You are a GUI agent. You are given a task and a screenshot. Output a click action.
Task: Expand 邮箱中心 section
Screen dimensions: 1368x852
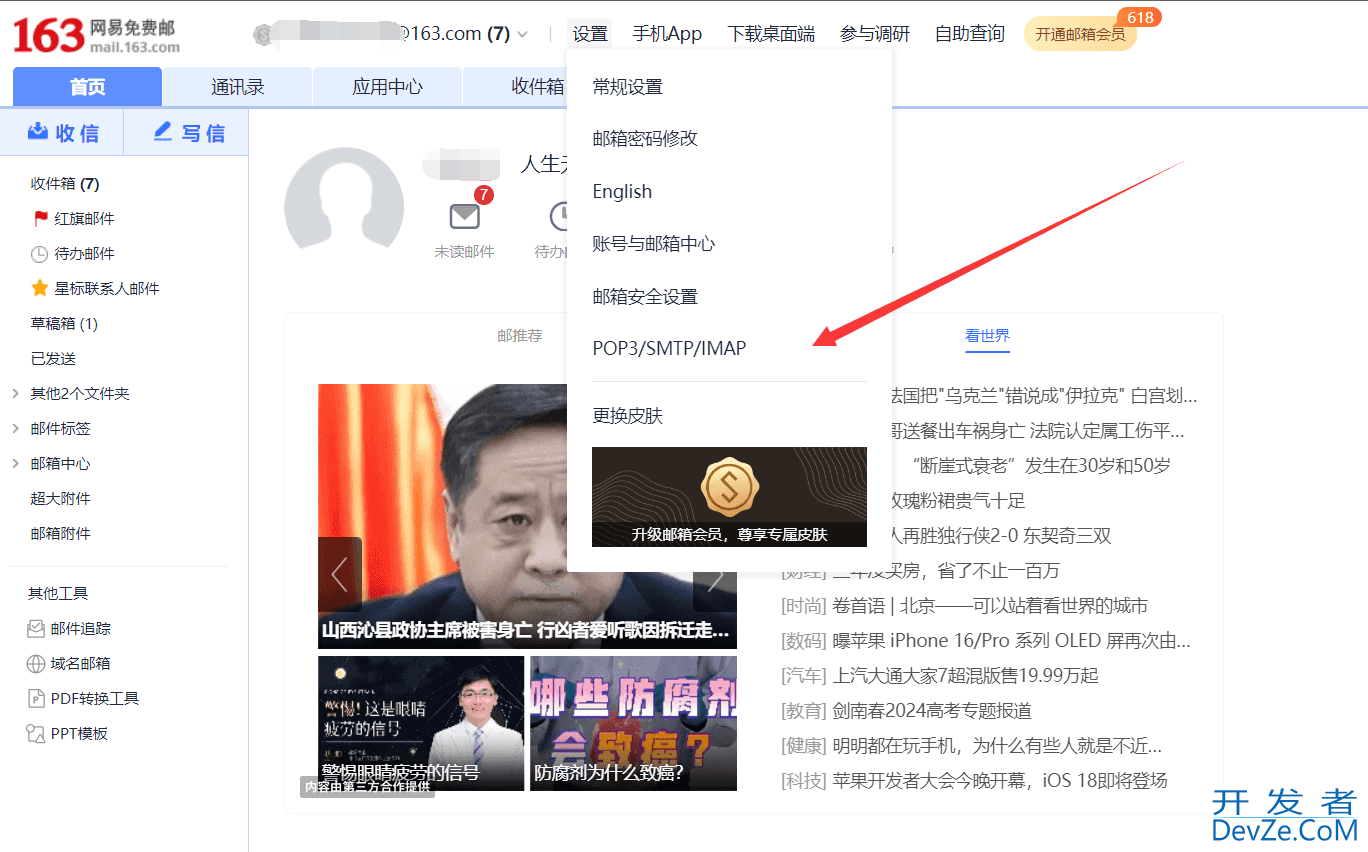click(16, 464)
